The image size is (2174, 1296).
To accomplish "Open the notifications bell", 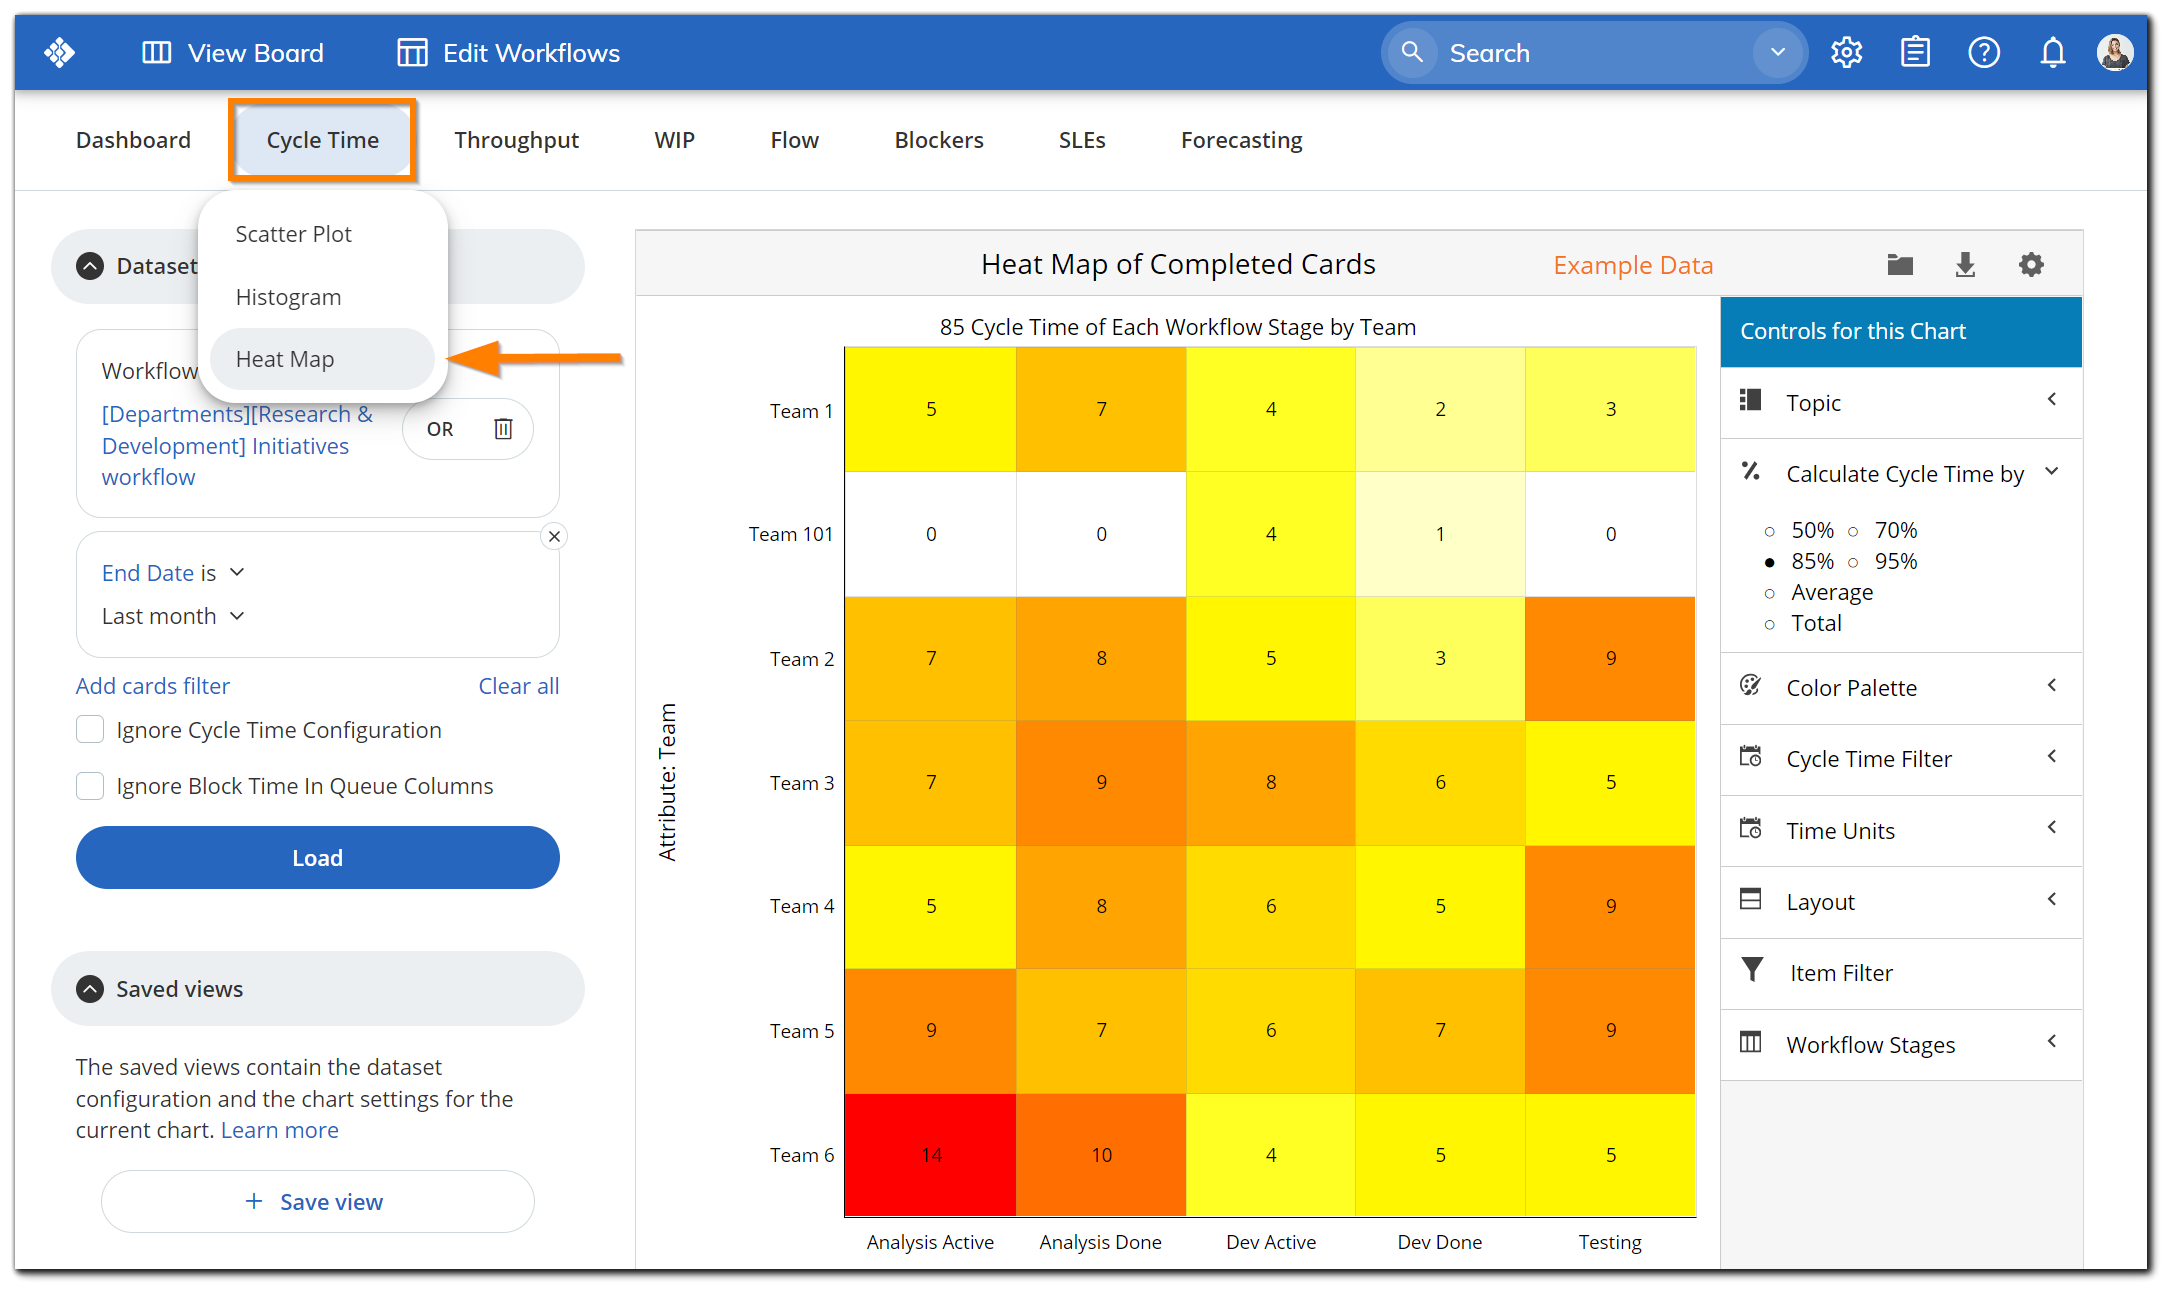I will (x=2053, y=53).
